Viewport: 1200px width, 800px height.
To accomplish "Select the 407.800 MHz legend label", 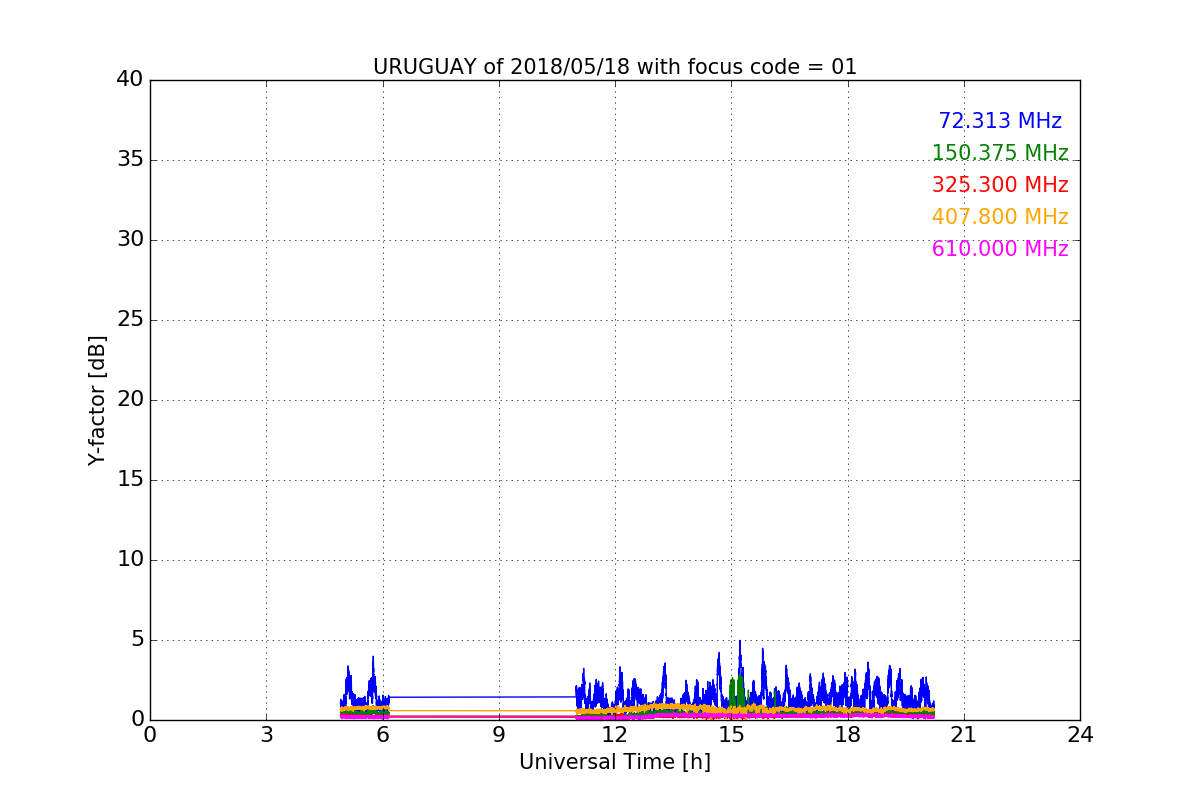I will tap(1000, 217).
